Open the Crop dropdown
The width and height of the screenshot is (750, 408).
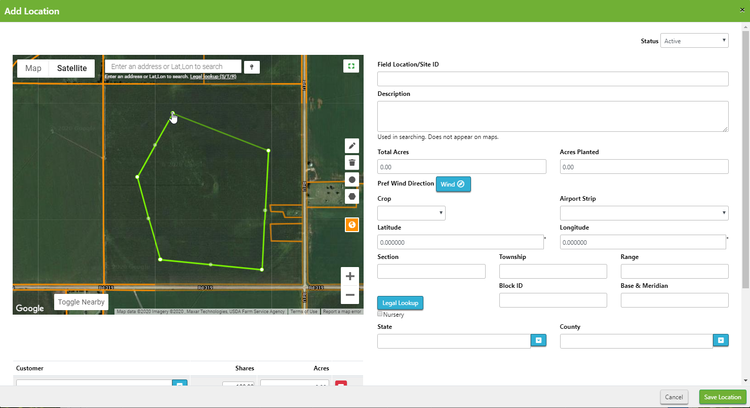[x=411, y=213]
